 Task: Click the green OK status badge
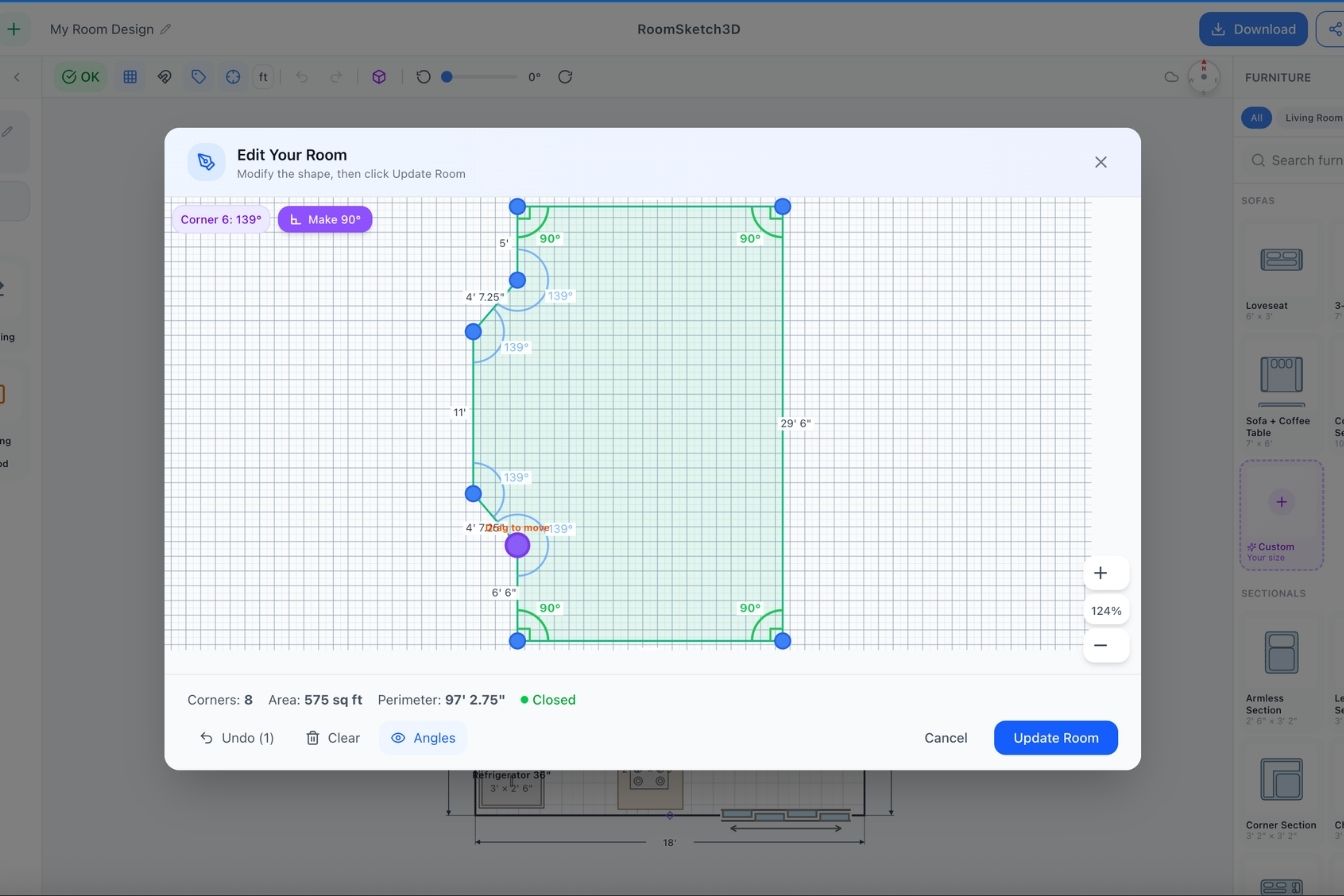(x=80, y=77)
